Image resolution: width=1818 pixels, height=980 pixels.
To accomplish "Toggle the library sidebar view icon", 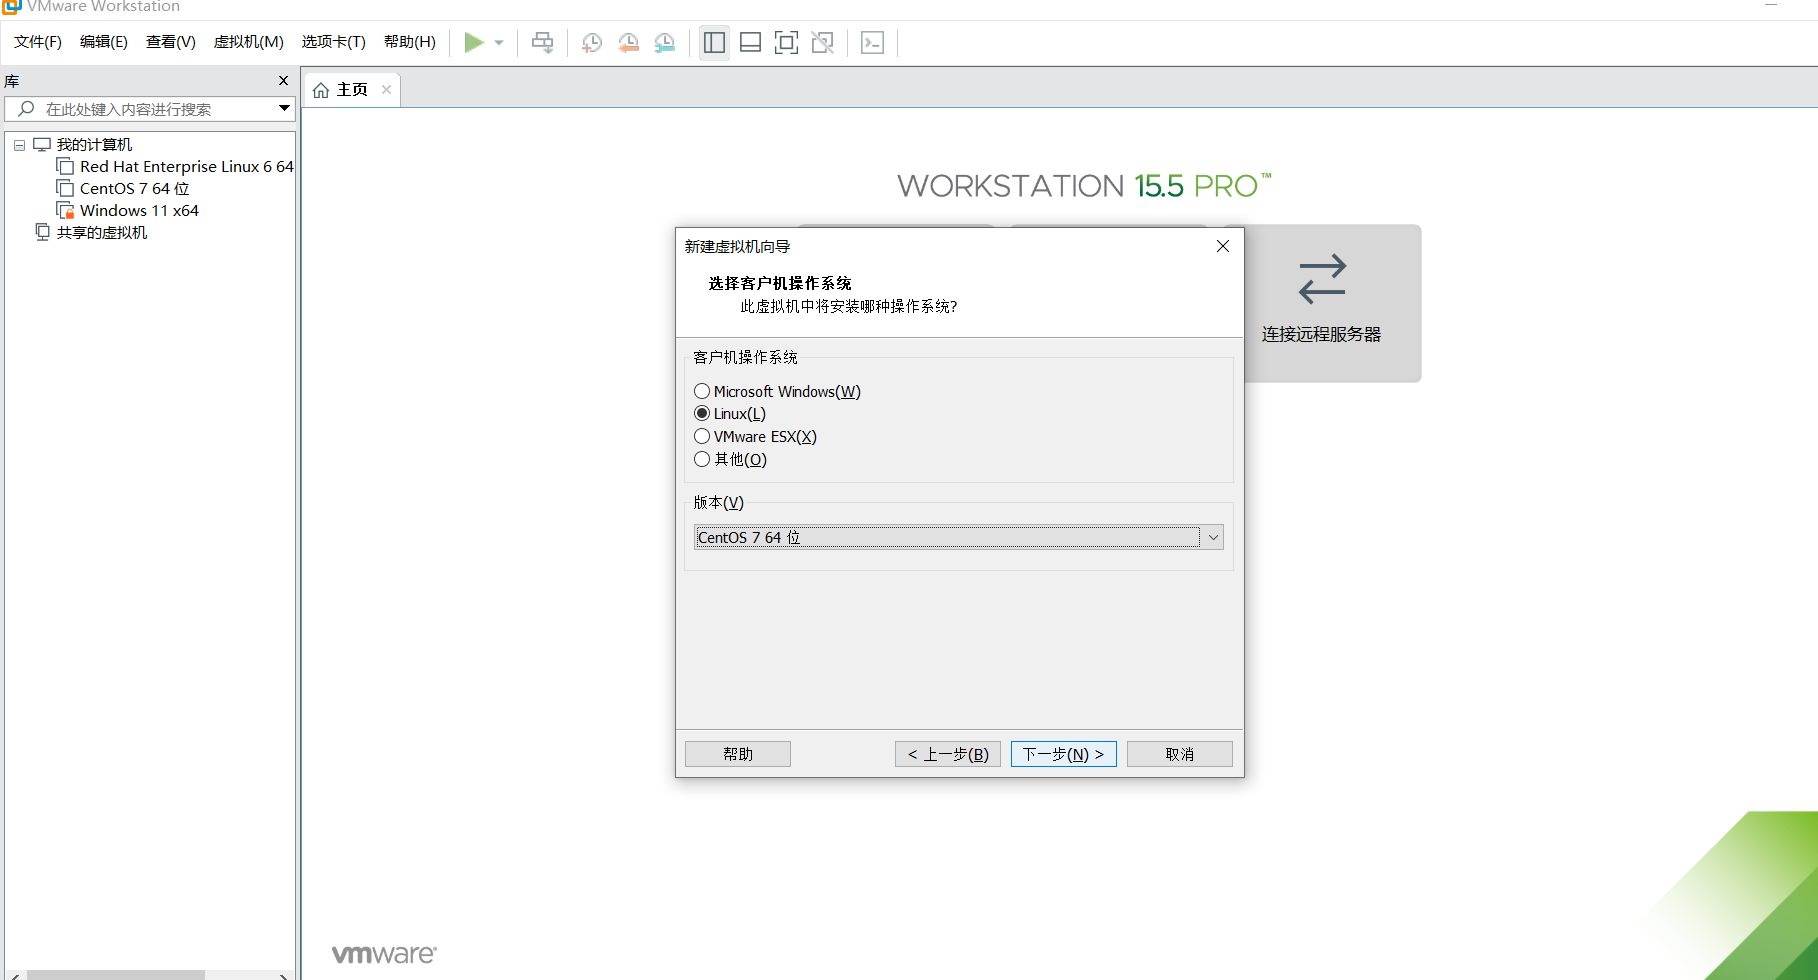I will 714,42.
